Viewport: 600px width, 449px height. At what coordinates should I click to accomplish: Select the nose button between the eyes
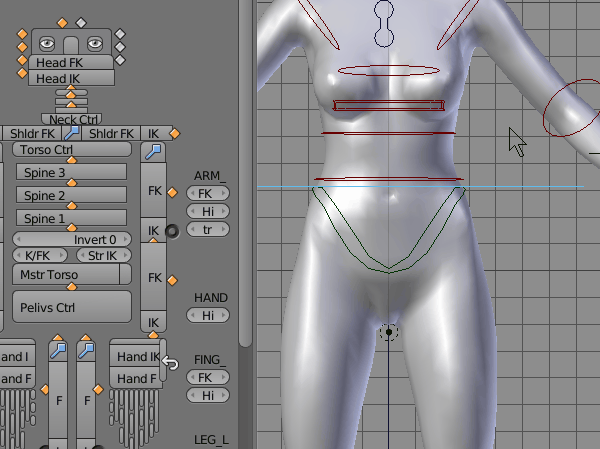[71, 45]
